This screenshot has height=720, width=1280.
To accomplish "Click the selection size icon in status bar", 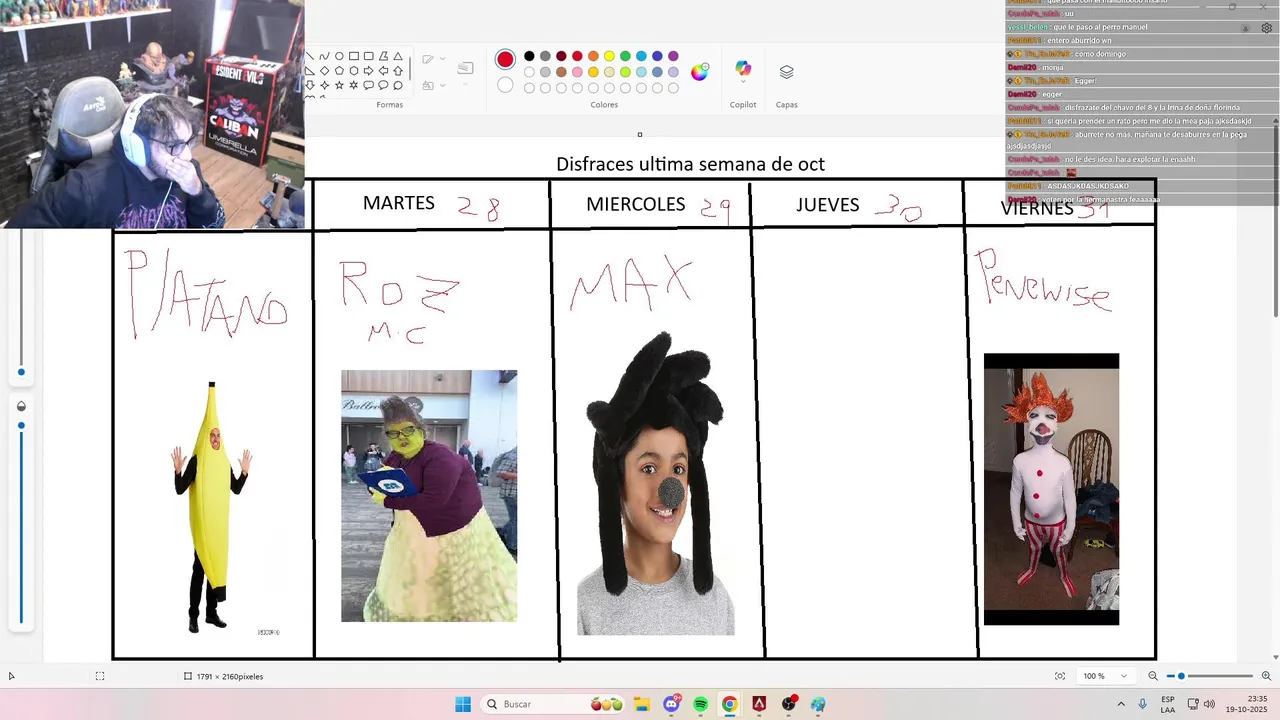I will 100,676.
